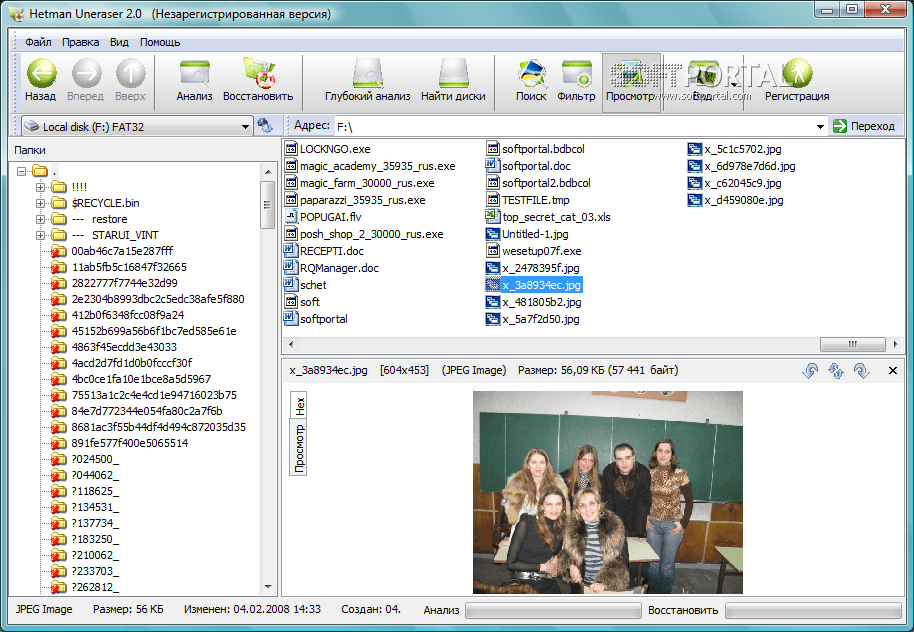
Task: Open the Вид toolbar dropdown arrow
Action: [x=733, y=83]
